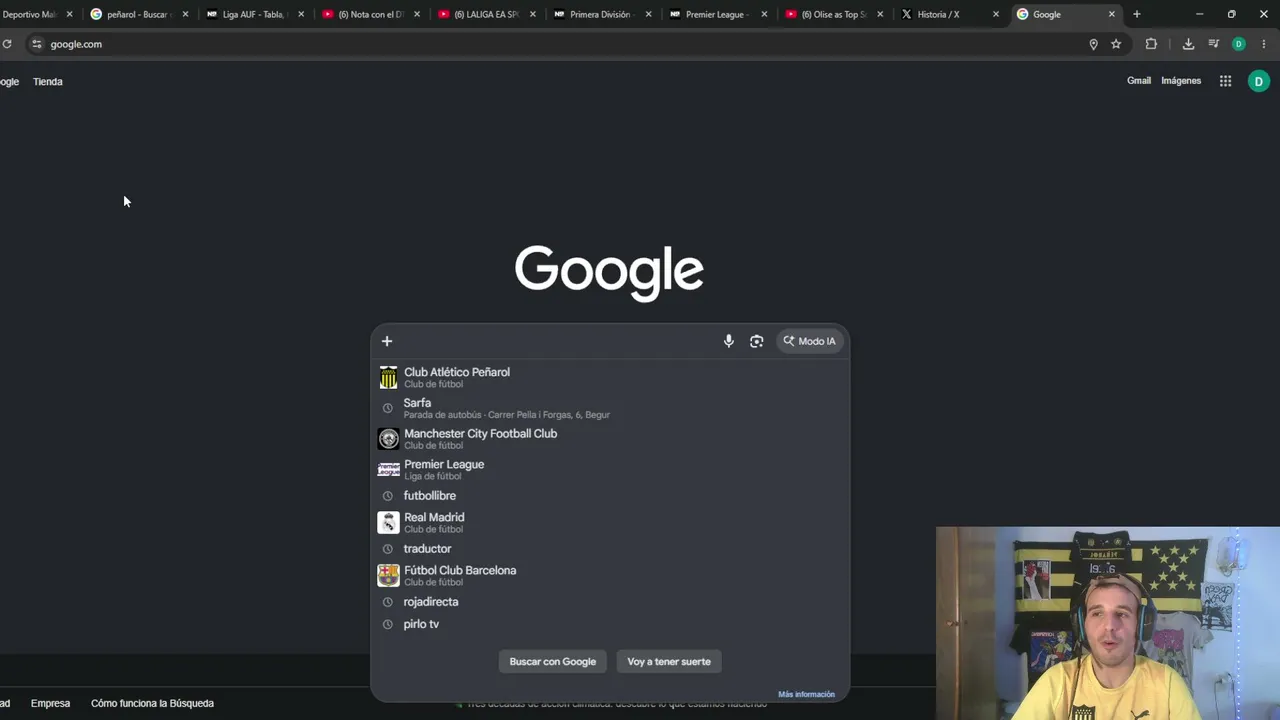Select the 'Real Madrid' suggestion
Screen dimensions: 1280x720
click(610, 522)
